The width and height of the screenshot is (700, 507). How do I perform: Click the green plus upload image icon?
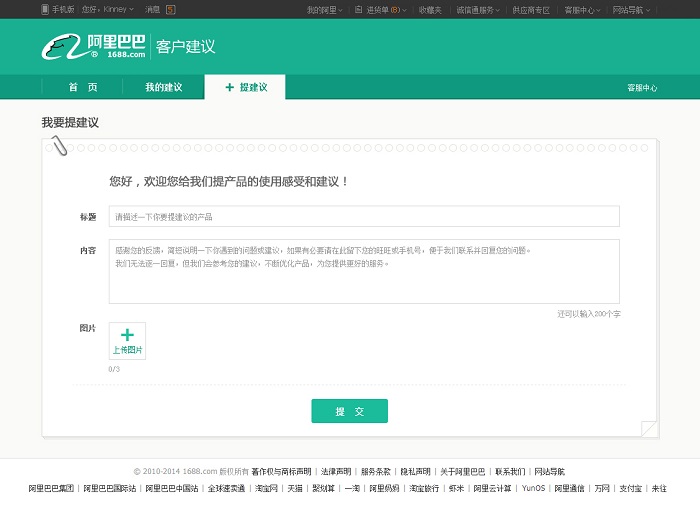127,336
